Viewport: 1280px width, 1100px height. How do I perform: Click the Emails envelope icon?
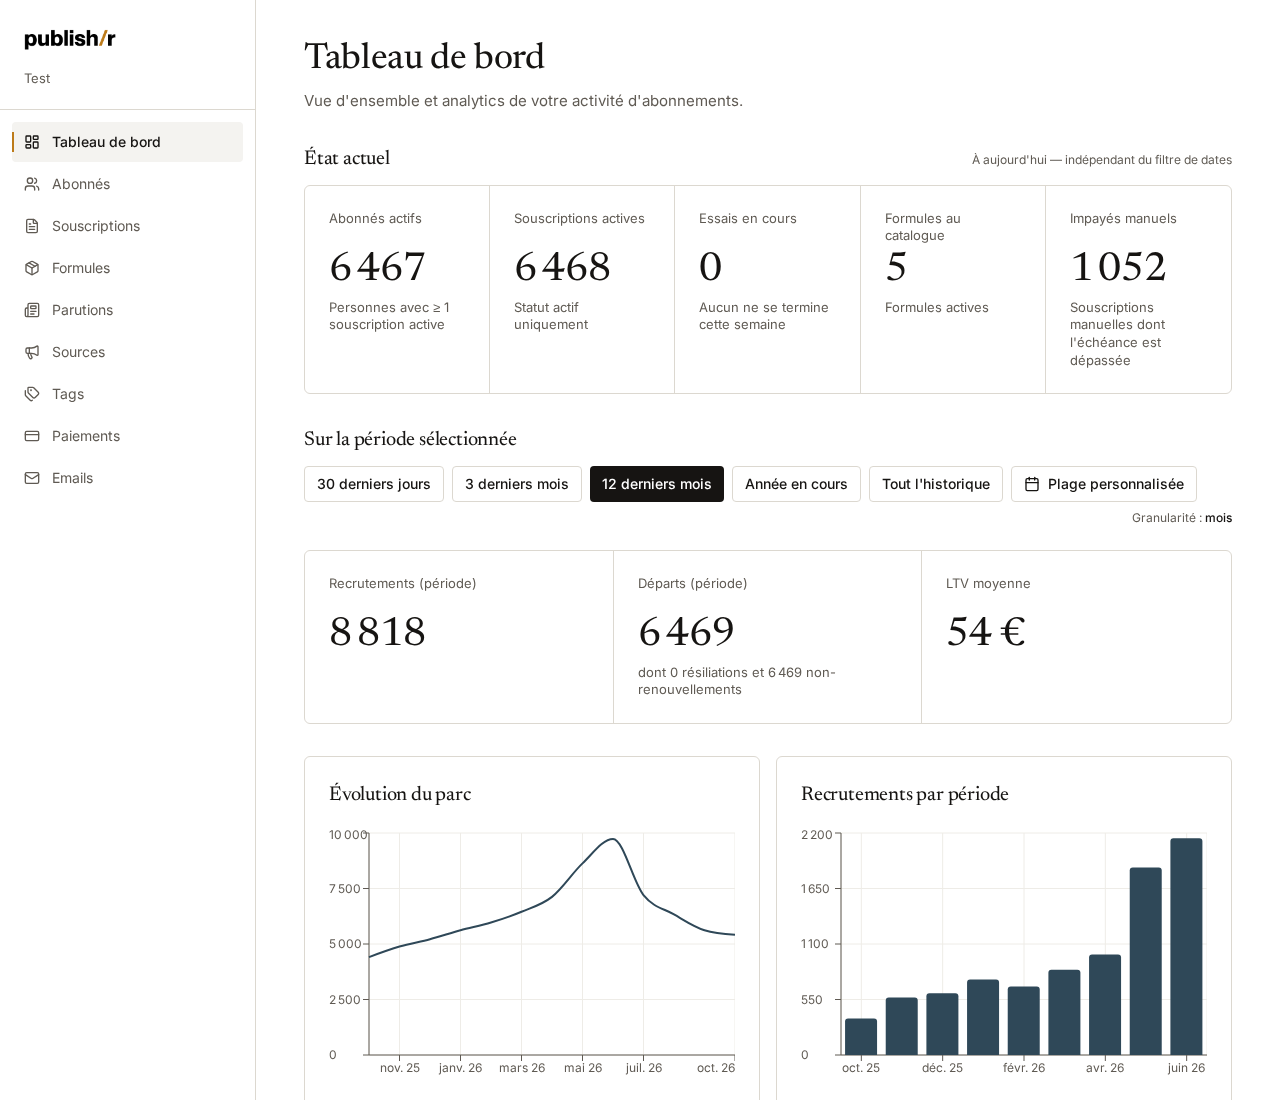click(32, 478)
